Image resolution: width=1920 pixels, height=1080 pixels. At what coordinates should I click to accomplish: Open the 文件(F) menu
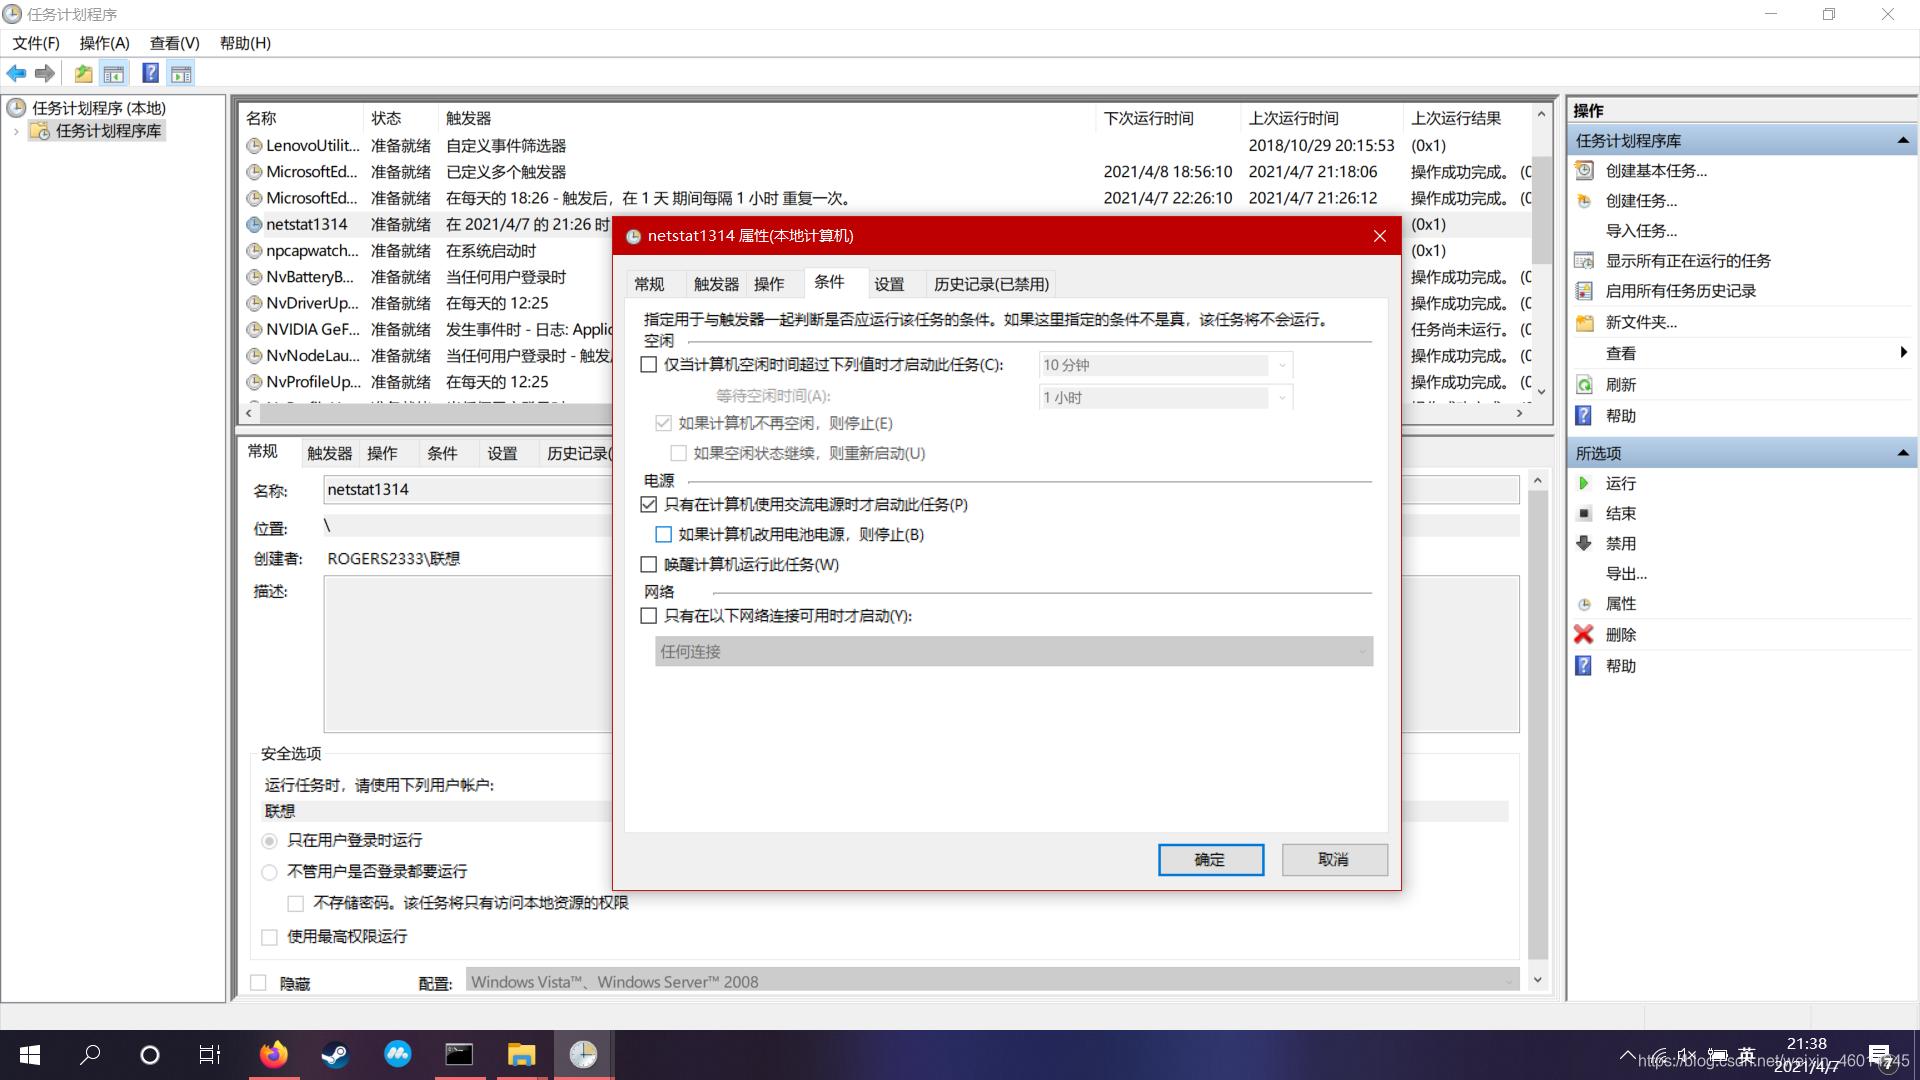click(x=36, y=43)
